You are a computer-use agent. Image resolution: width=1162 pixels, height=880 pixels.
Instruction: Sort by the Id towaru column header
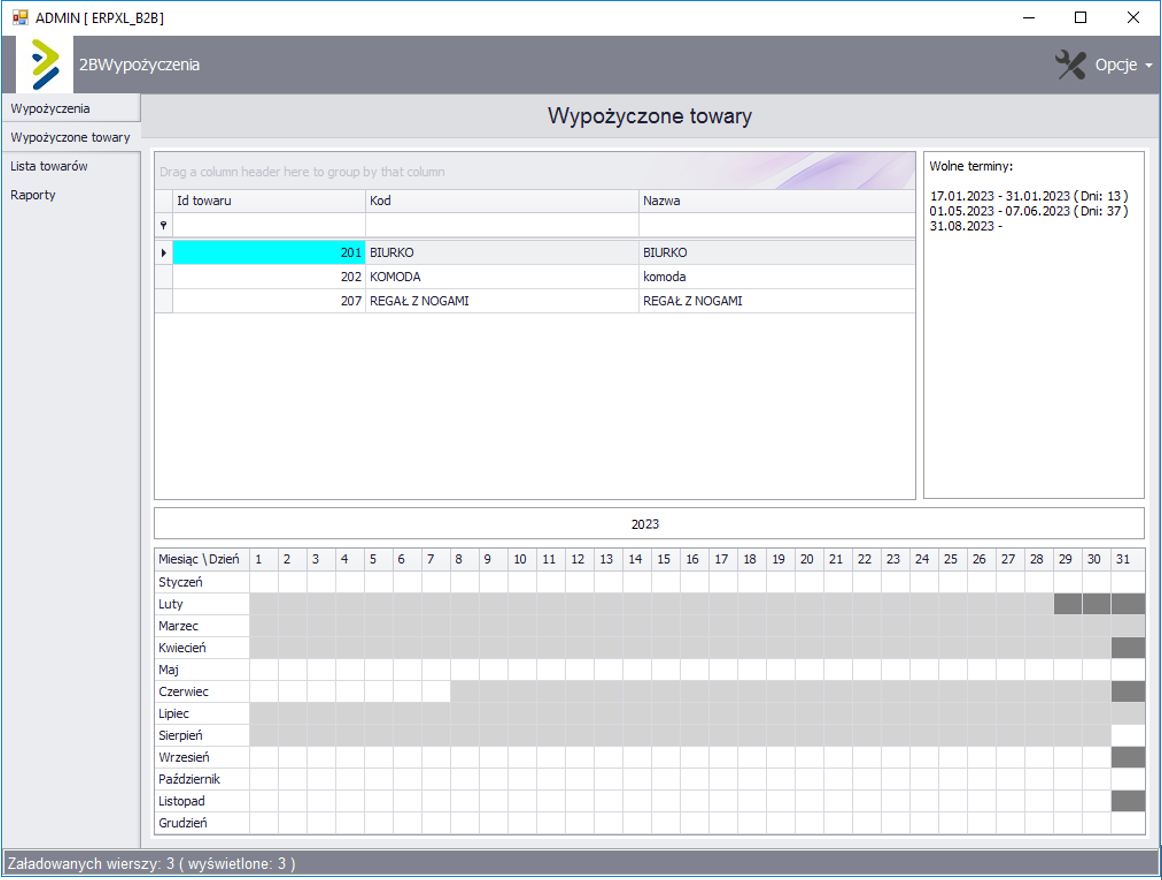(269, 201)
